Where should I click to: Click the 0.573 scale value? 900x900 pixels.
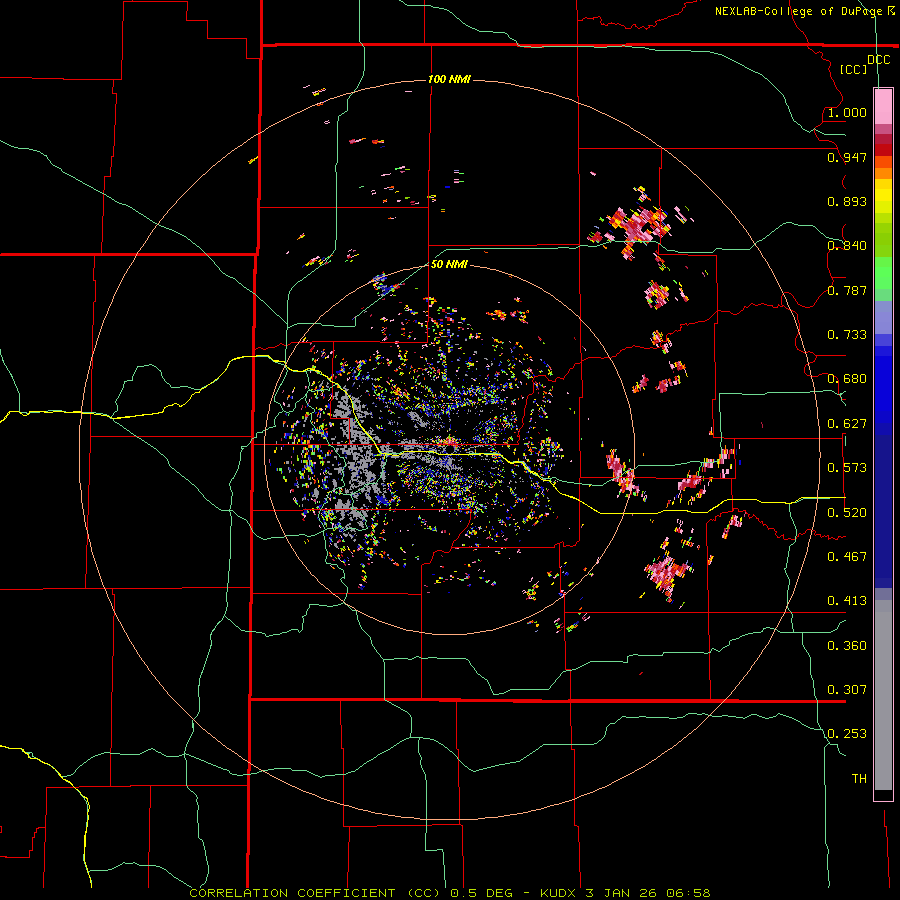click(847, 468)
